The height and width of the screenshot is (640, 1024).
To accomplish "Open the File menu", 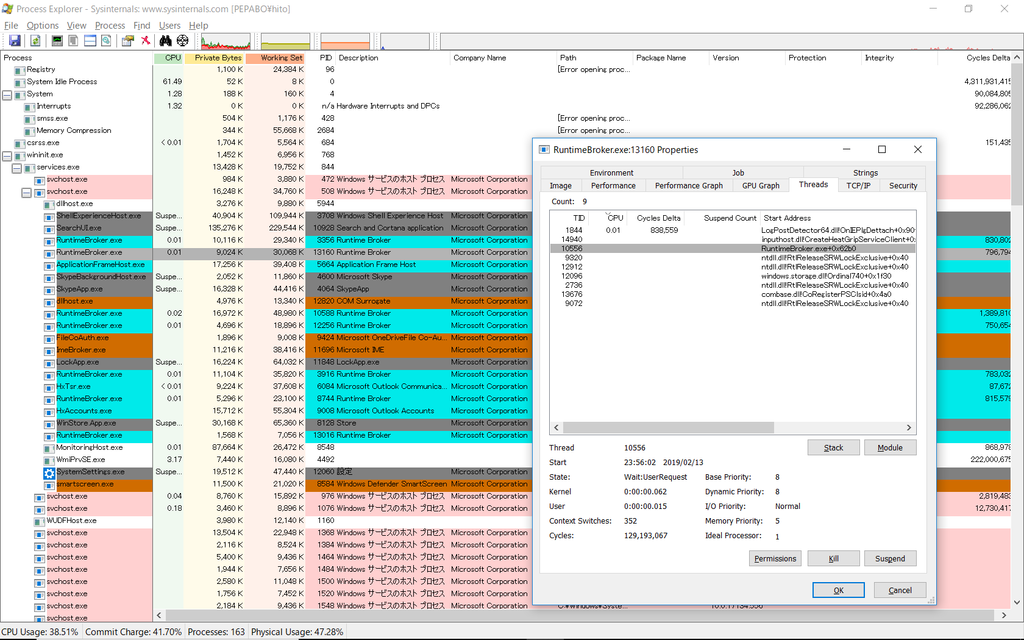I will [11, 25].
